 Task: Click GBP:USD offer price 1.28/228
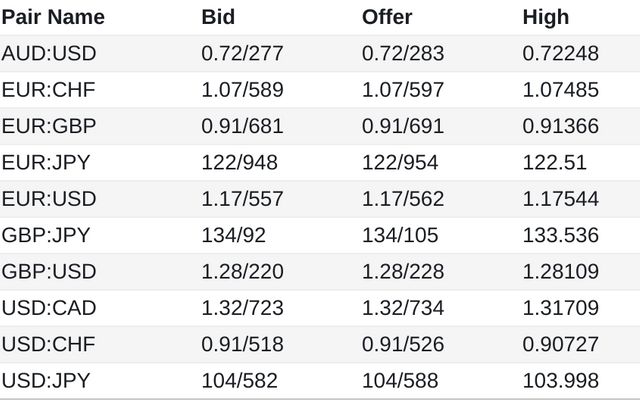(403, 271)
